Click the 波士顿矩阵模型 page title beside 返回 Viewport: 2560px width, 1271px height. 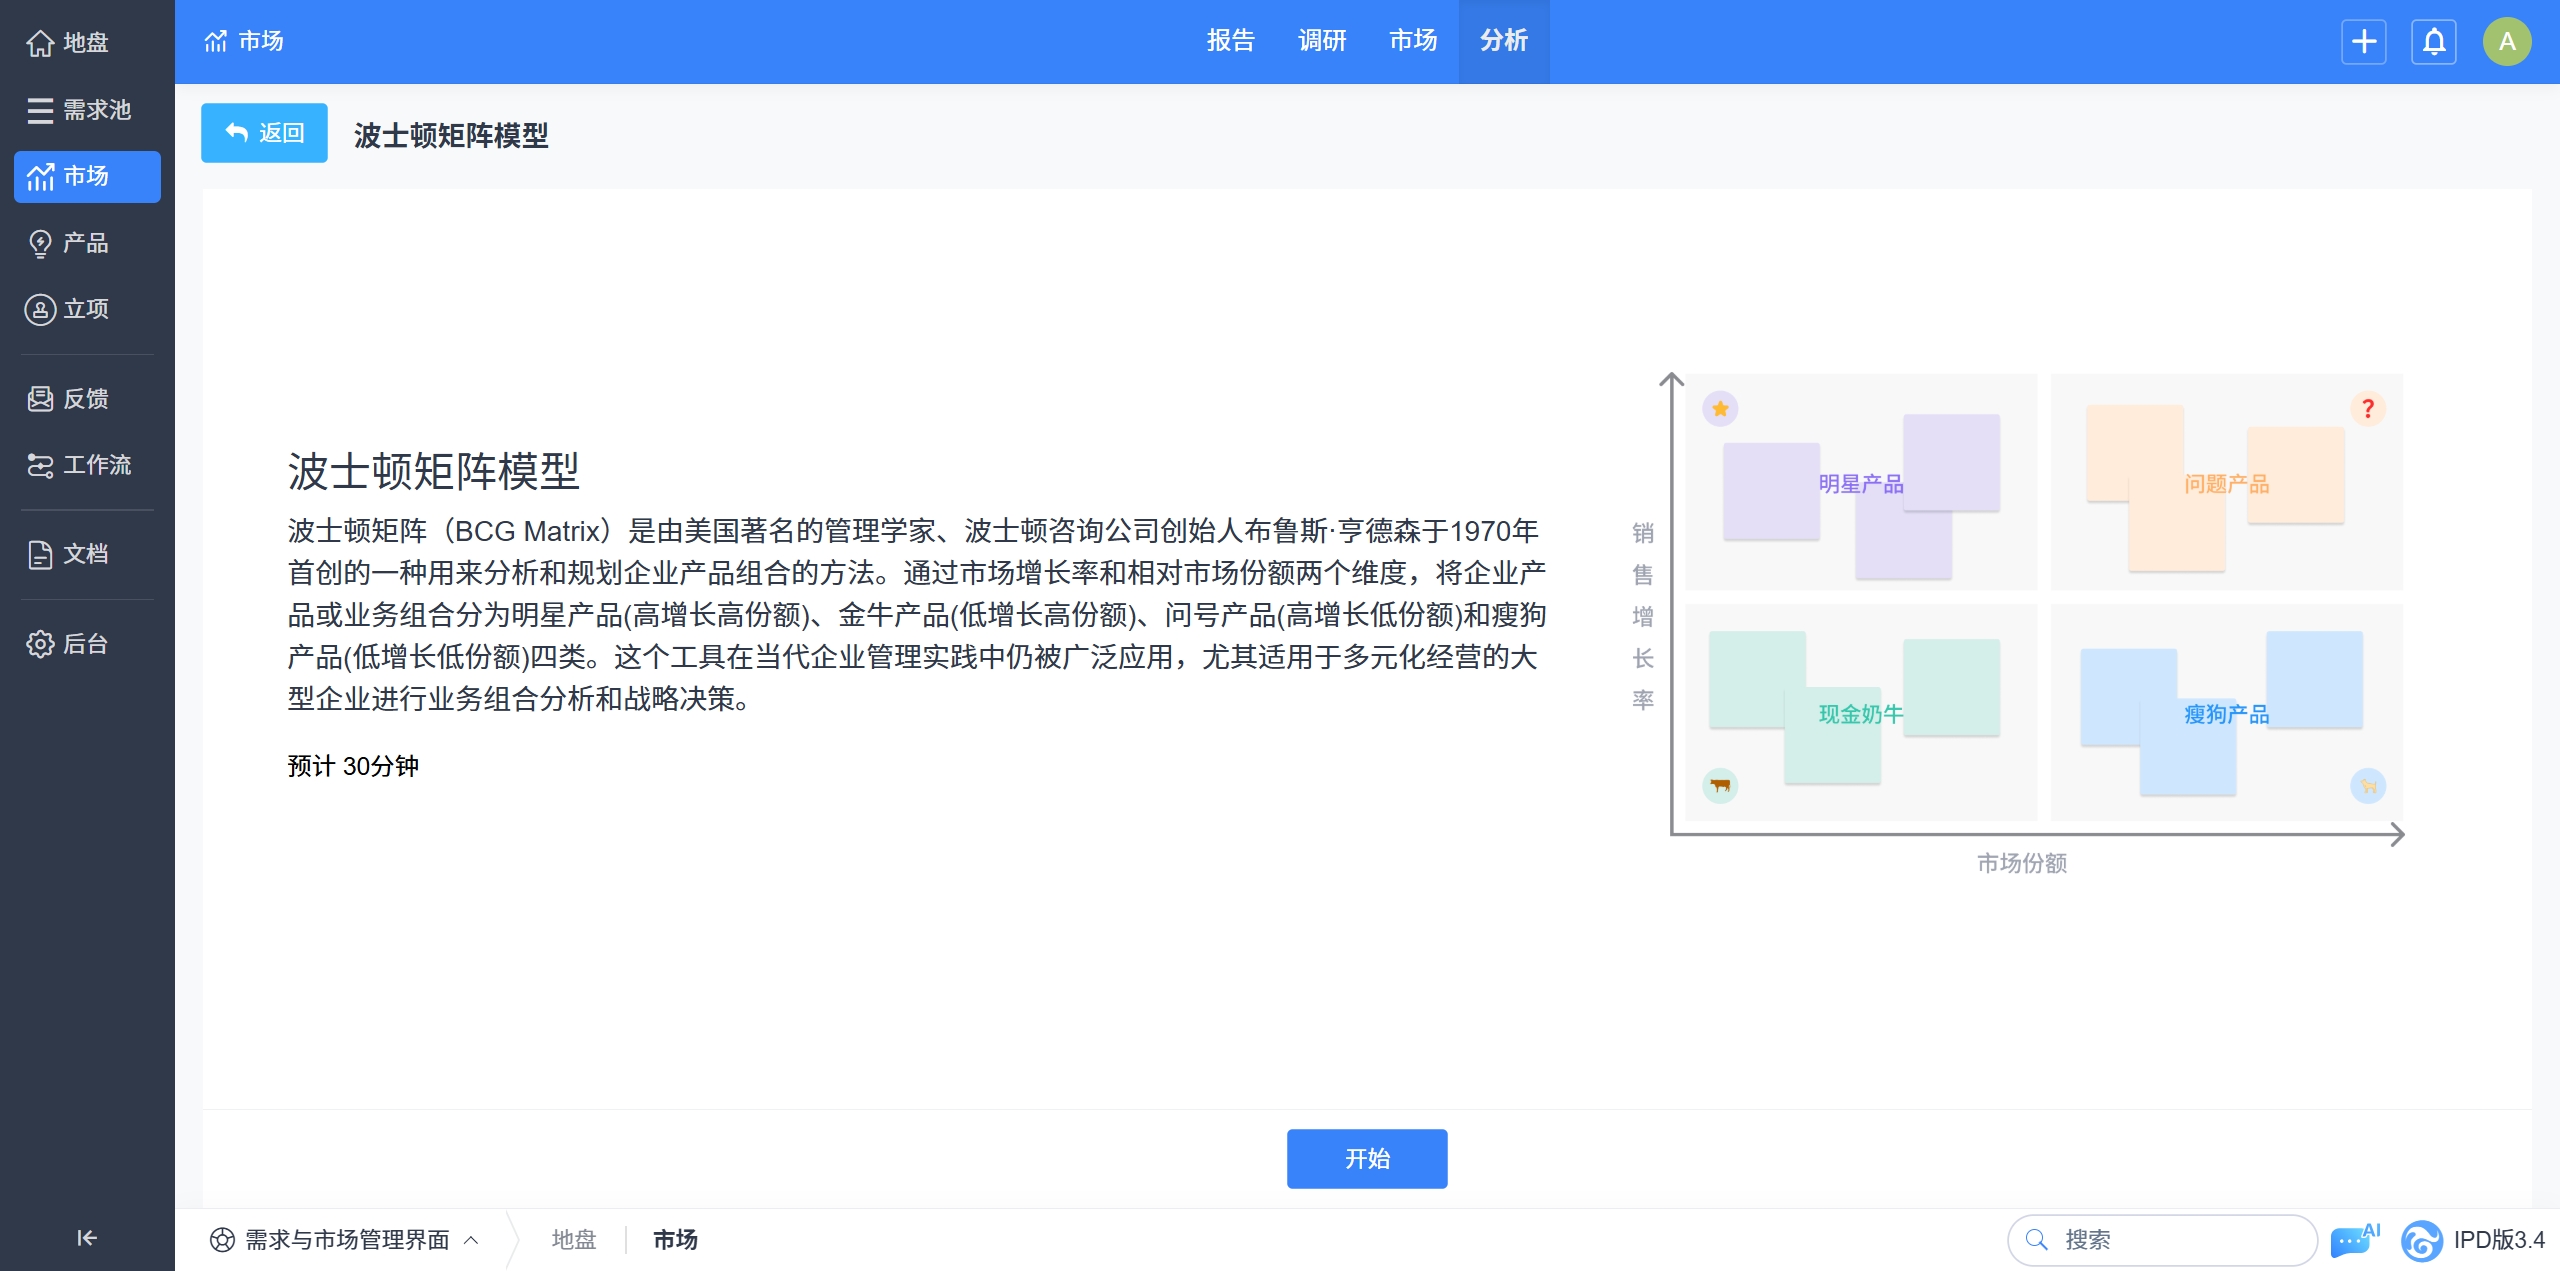(x=451, y=135)
